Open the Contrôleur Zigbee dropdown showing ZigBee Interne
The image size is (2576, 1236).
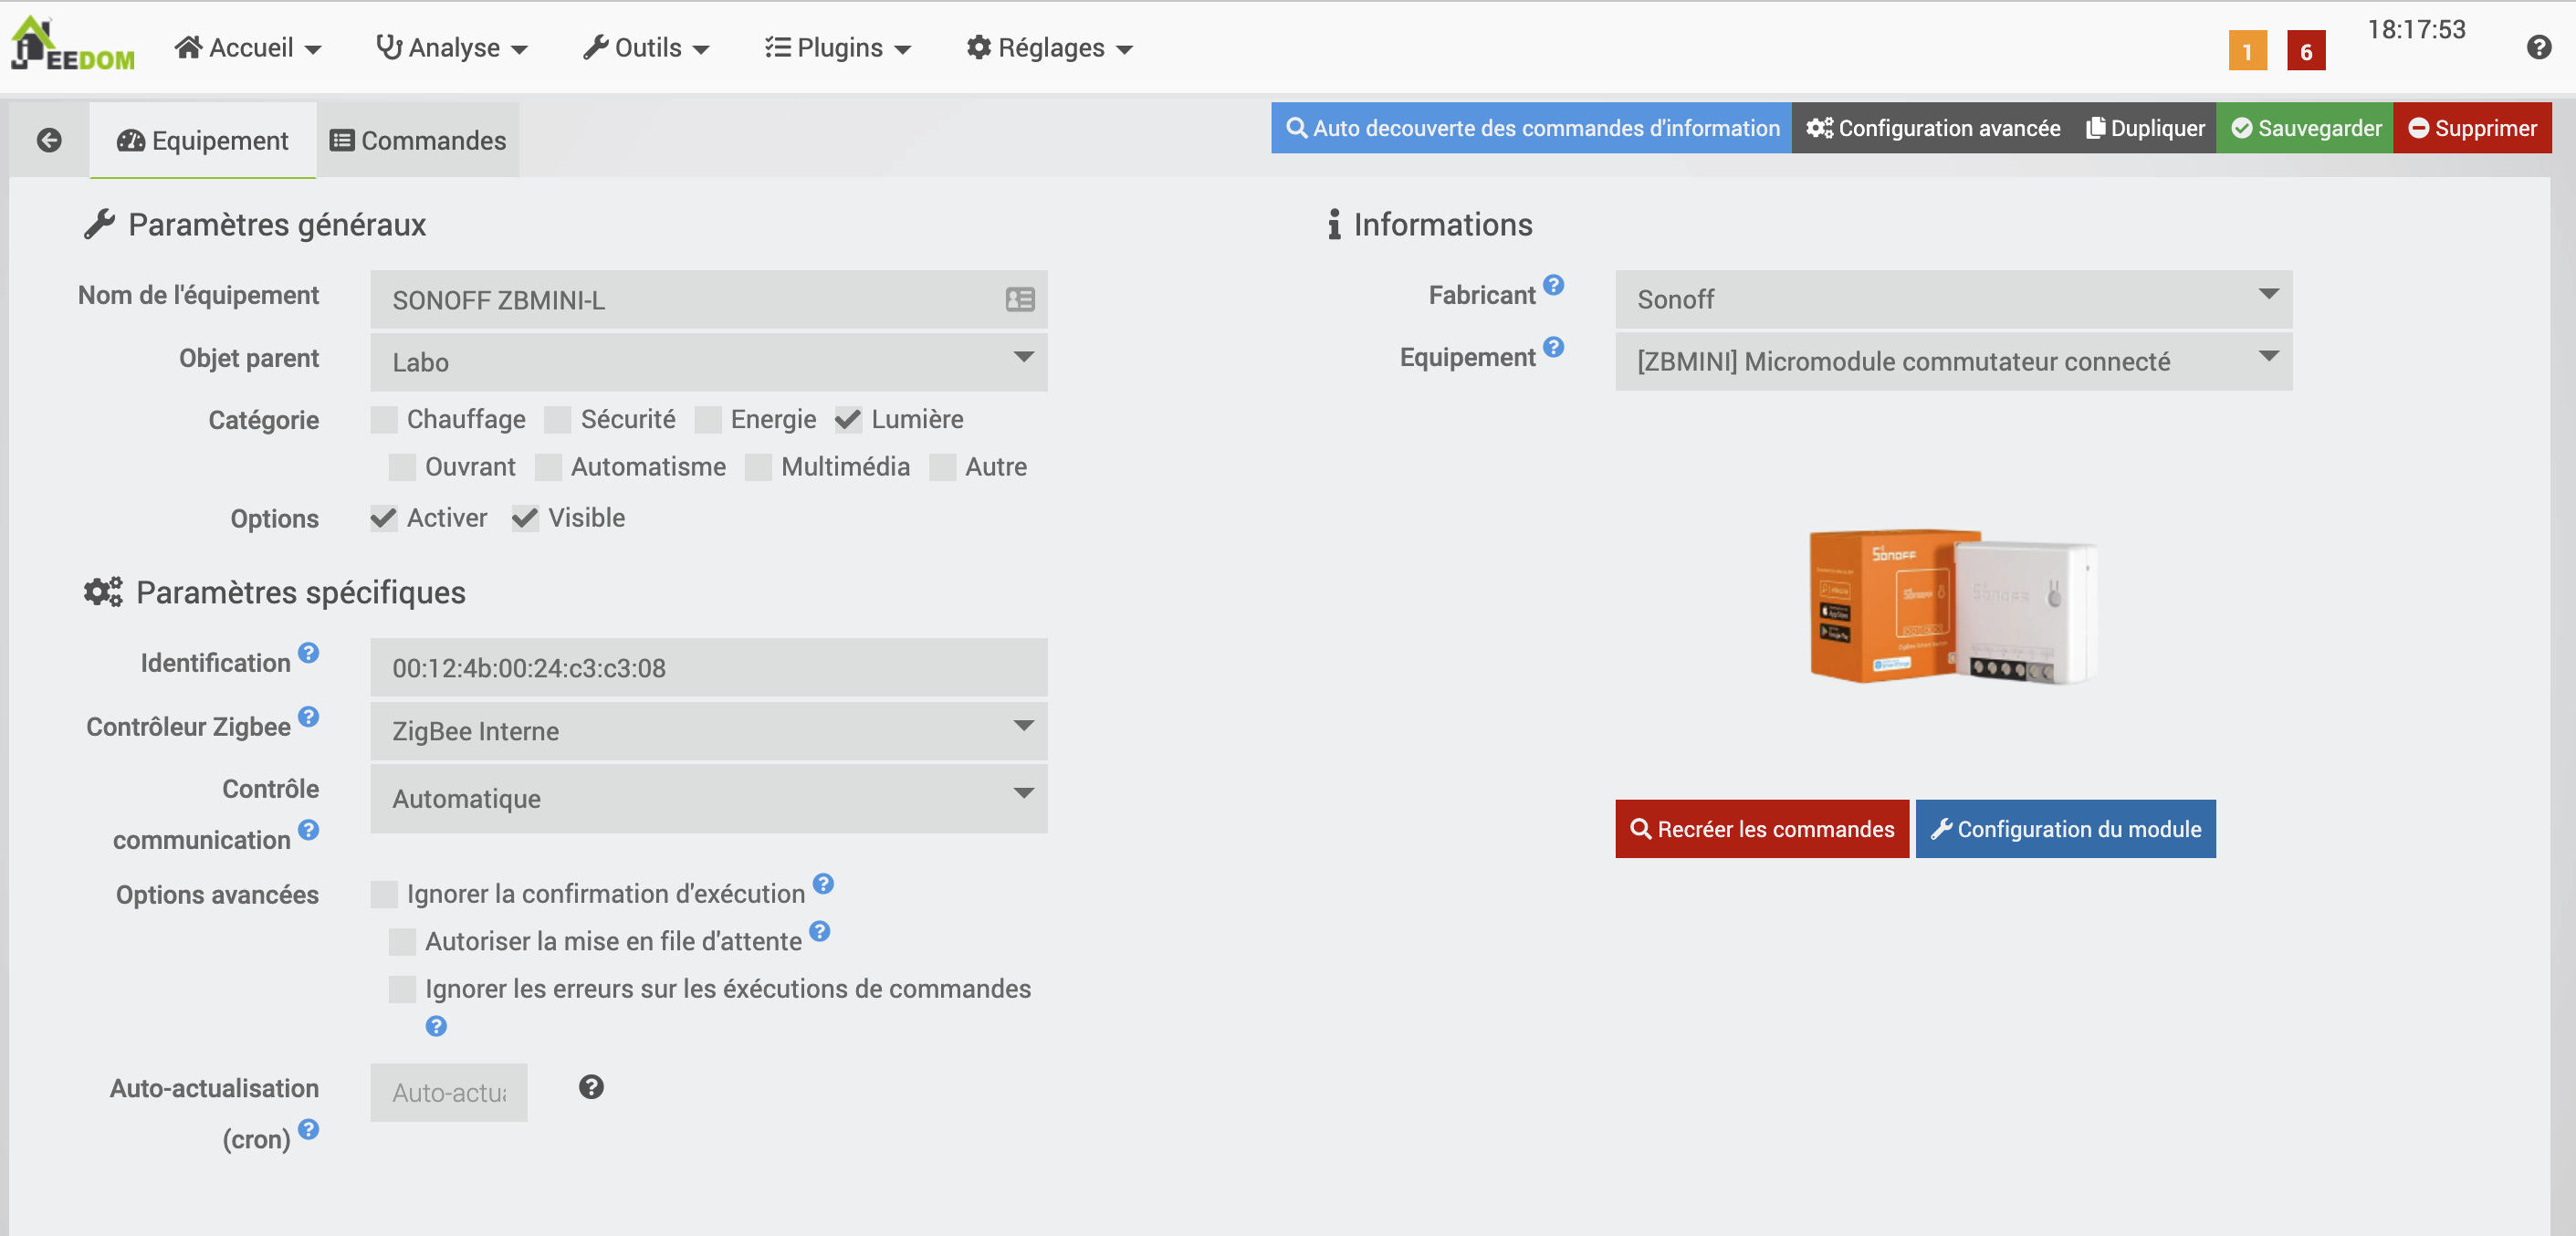click(x=708, y=731)
